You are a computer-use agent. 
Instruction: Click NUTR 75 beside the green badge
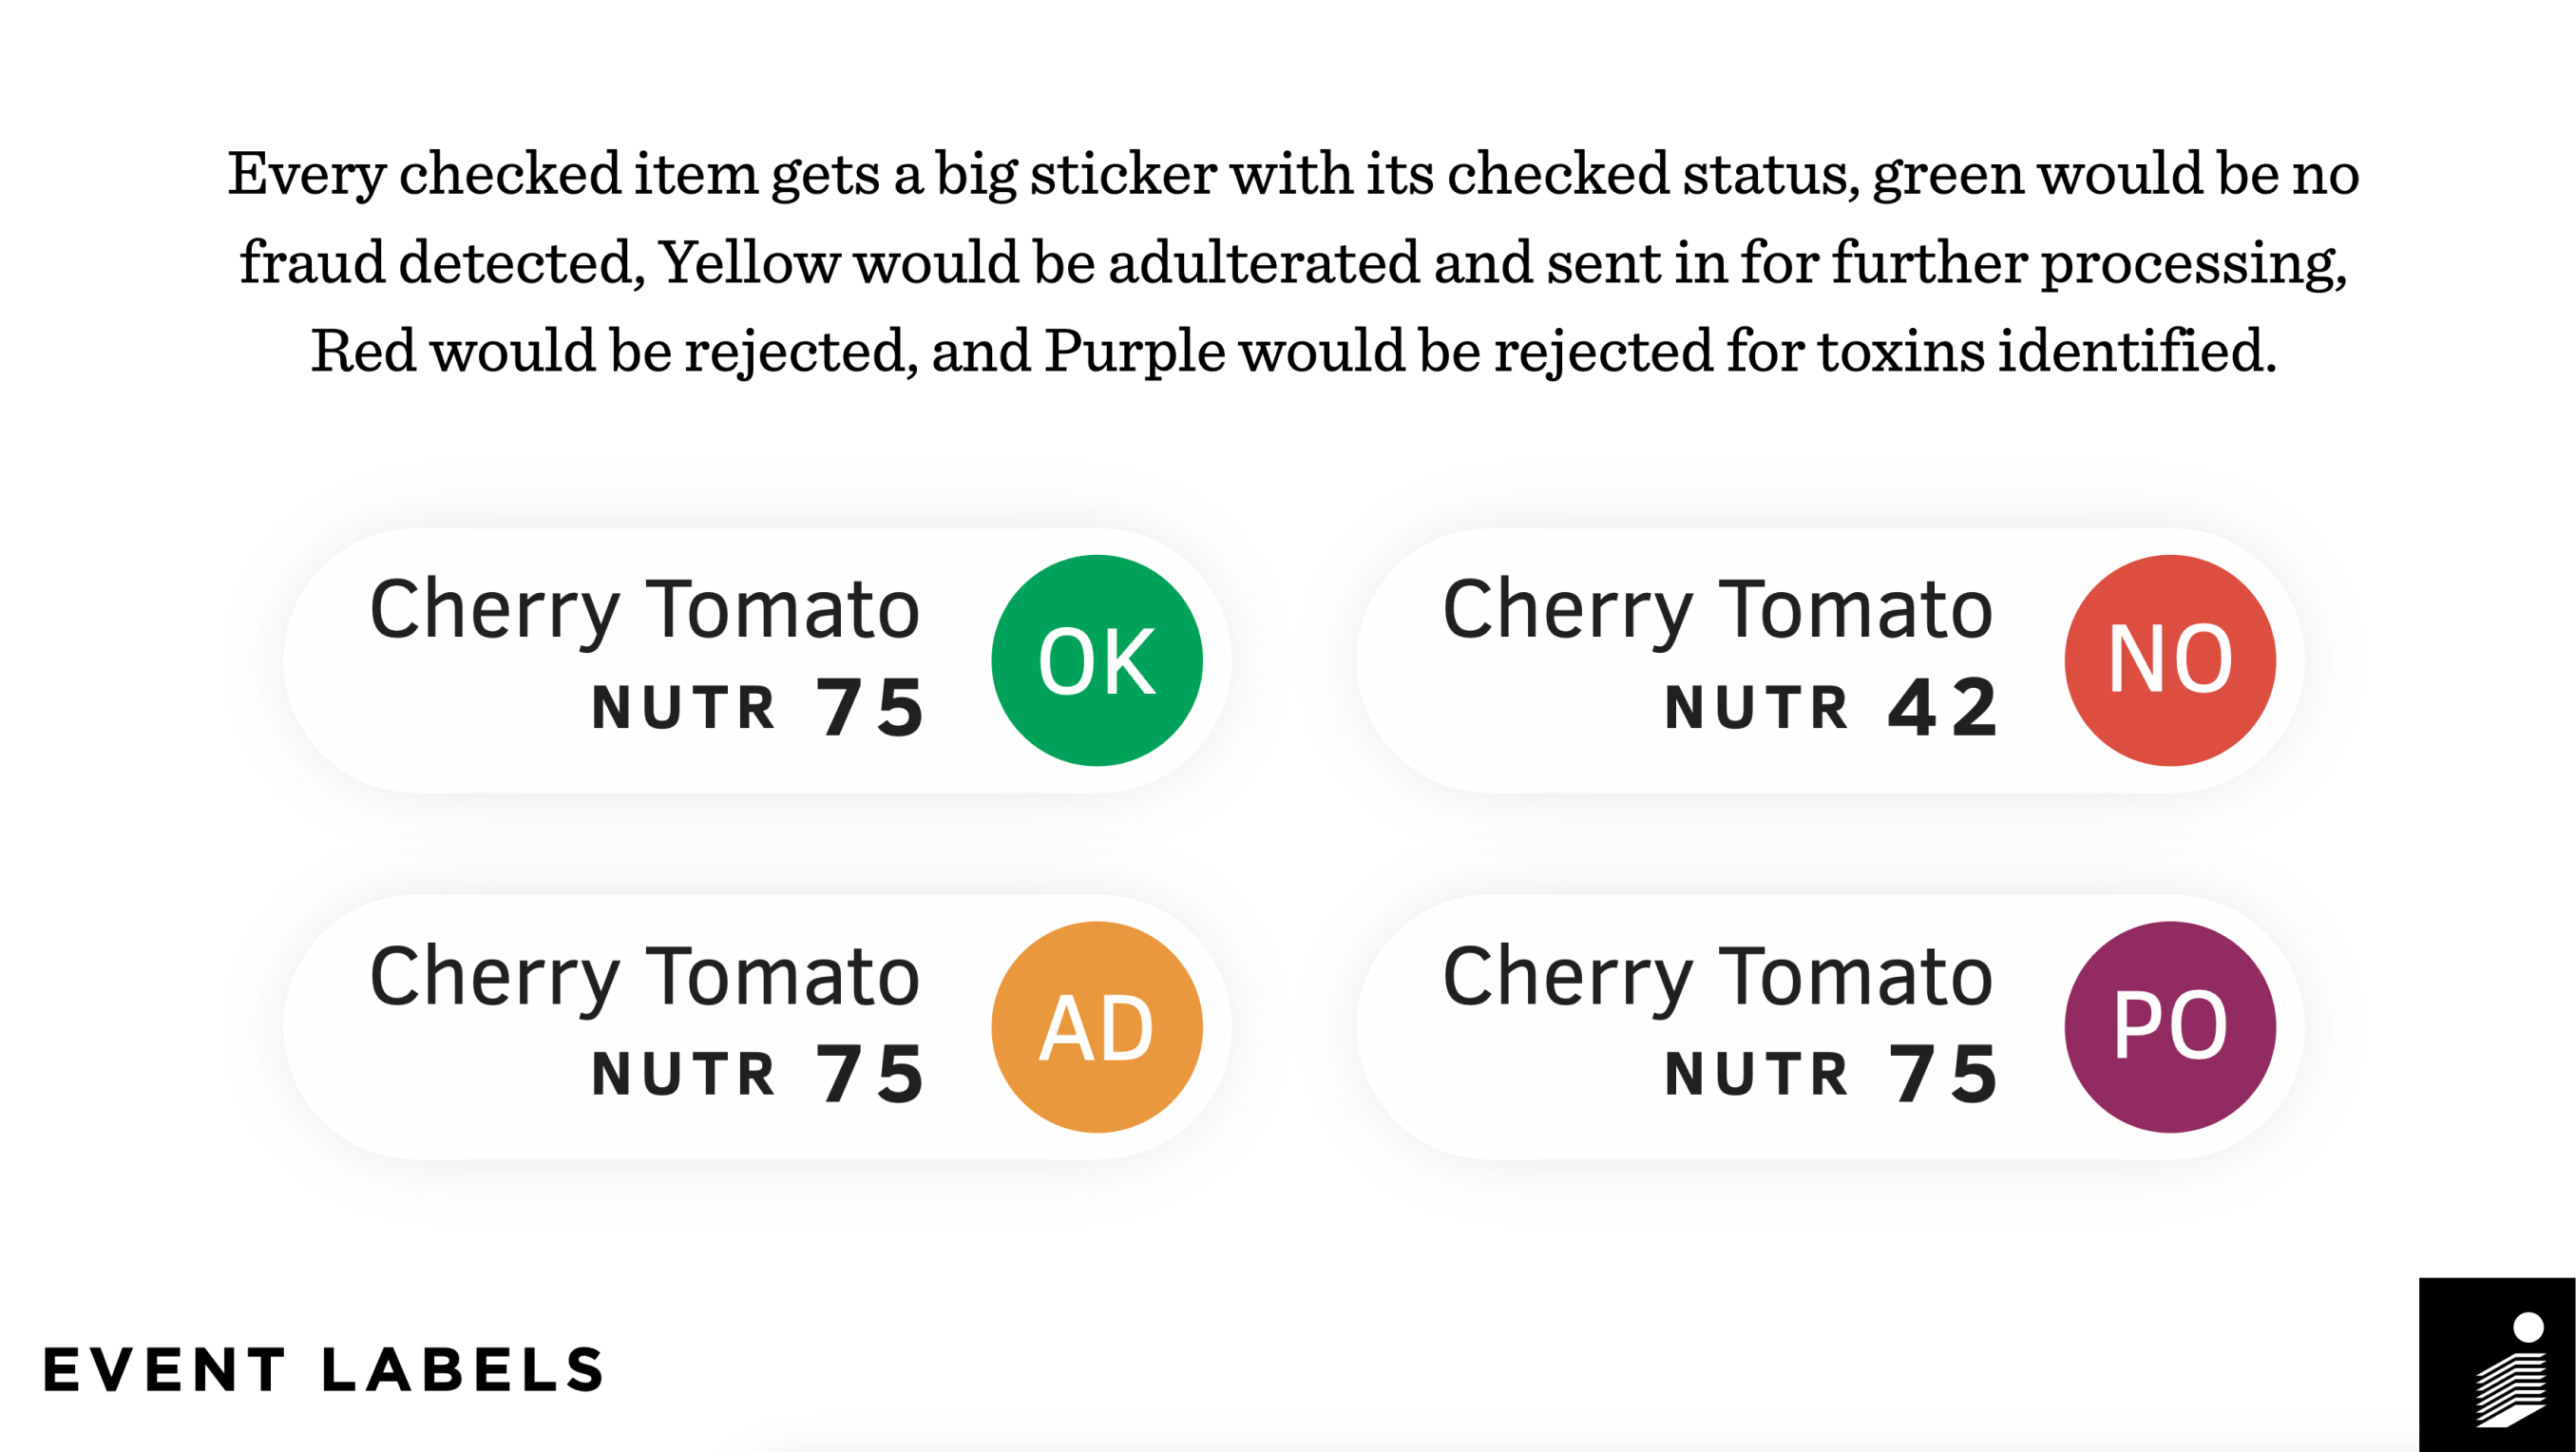tap(757, 708)
